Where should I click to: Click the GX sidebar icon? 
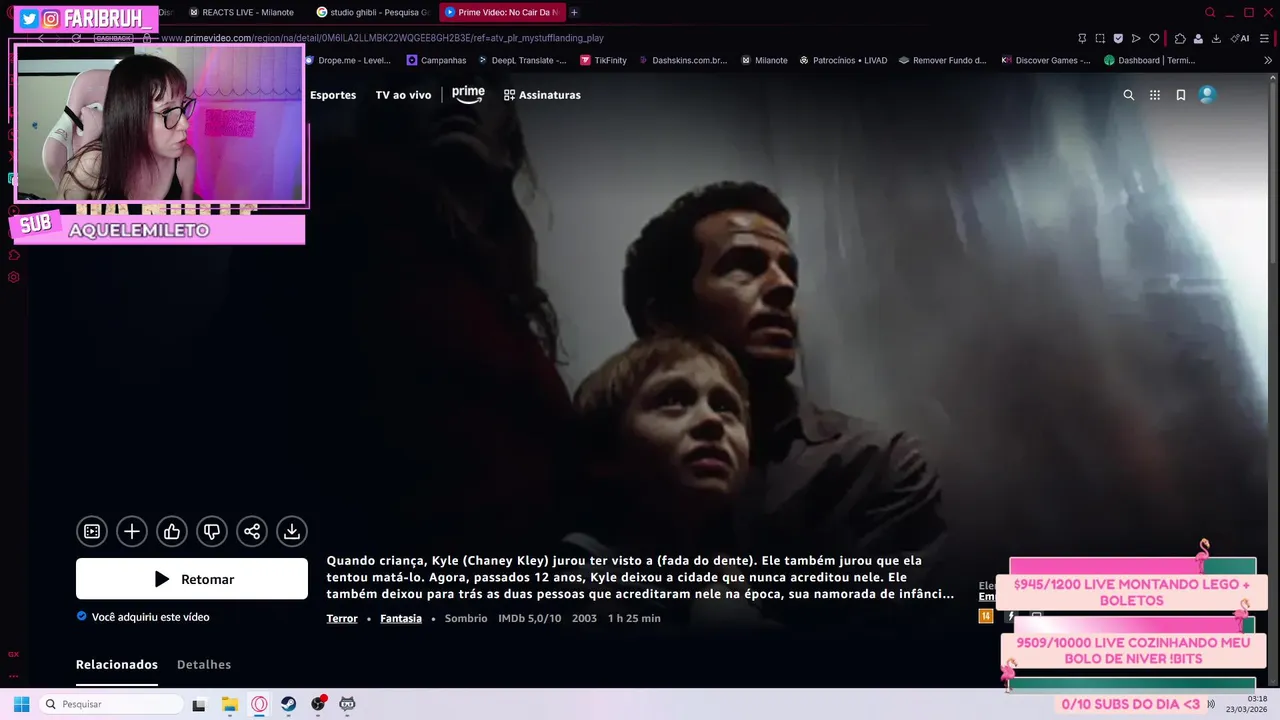(x=13, y=654)
